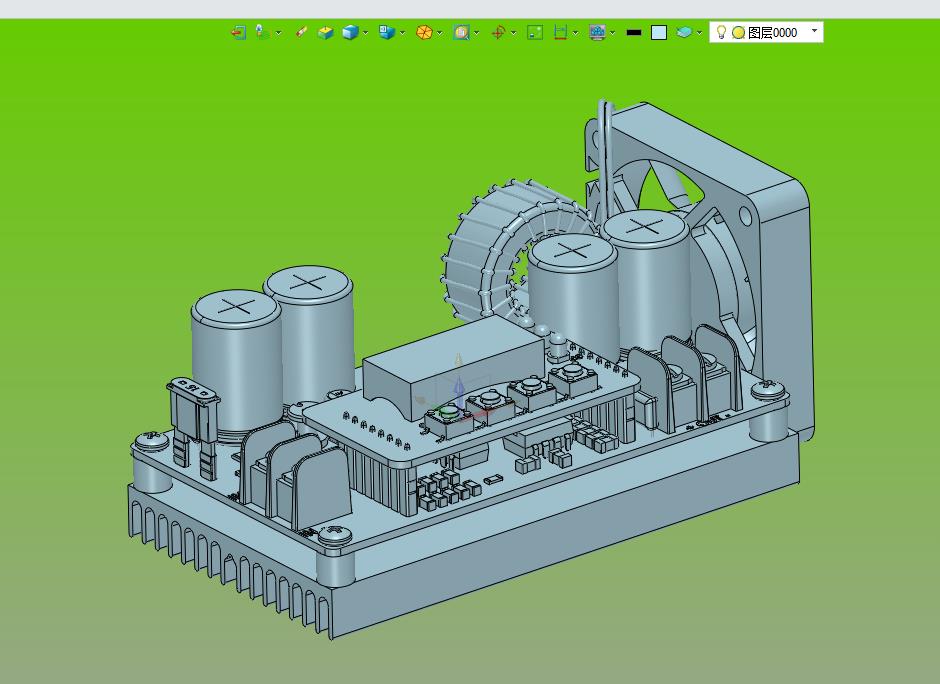Expand the arrow beside the layers stack icon
The image size is (940, 684).
tap(701, 32)
